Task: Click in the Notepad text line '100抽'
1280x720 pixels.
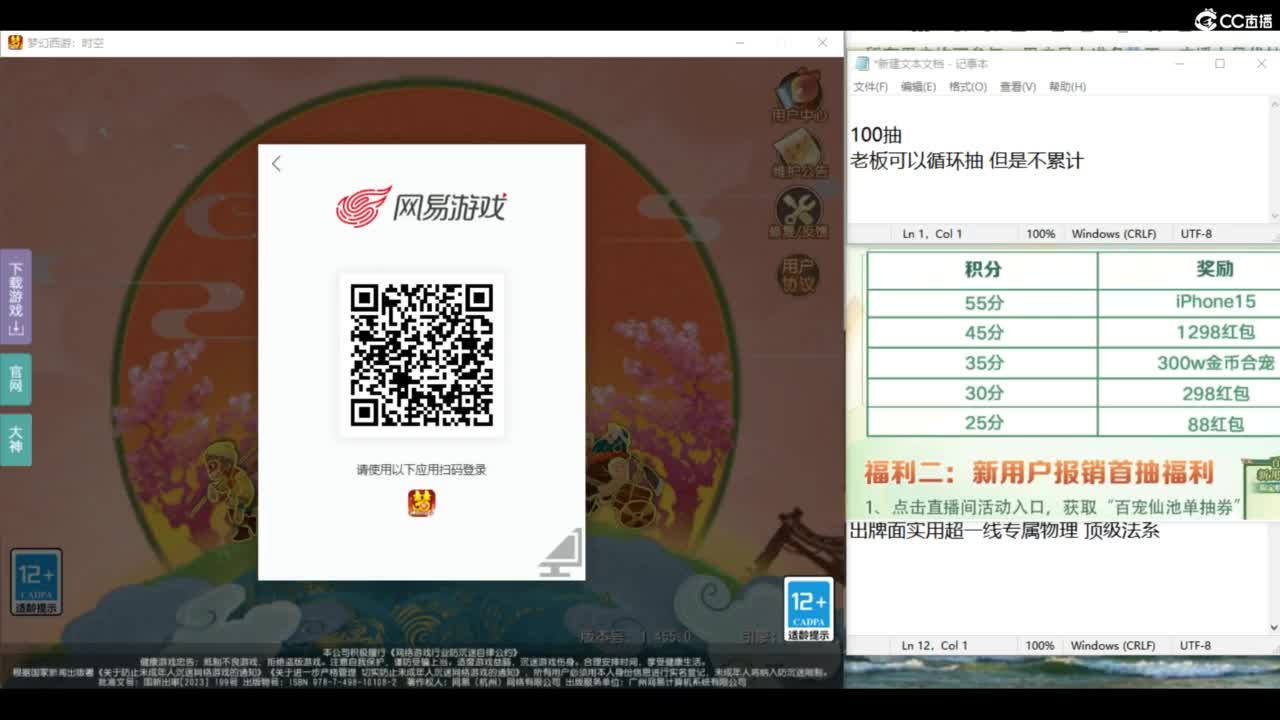Action: coord(876,135)
